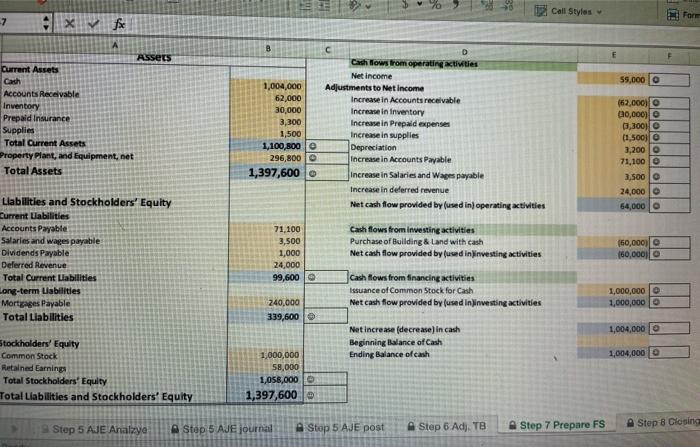Screen dimensions: 700x447
Task: Select Increase in Accounts Payable 71,100 cell
Action: 612,161
